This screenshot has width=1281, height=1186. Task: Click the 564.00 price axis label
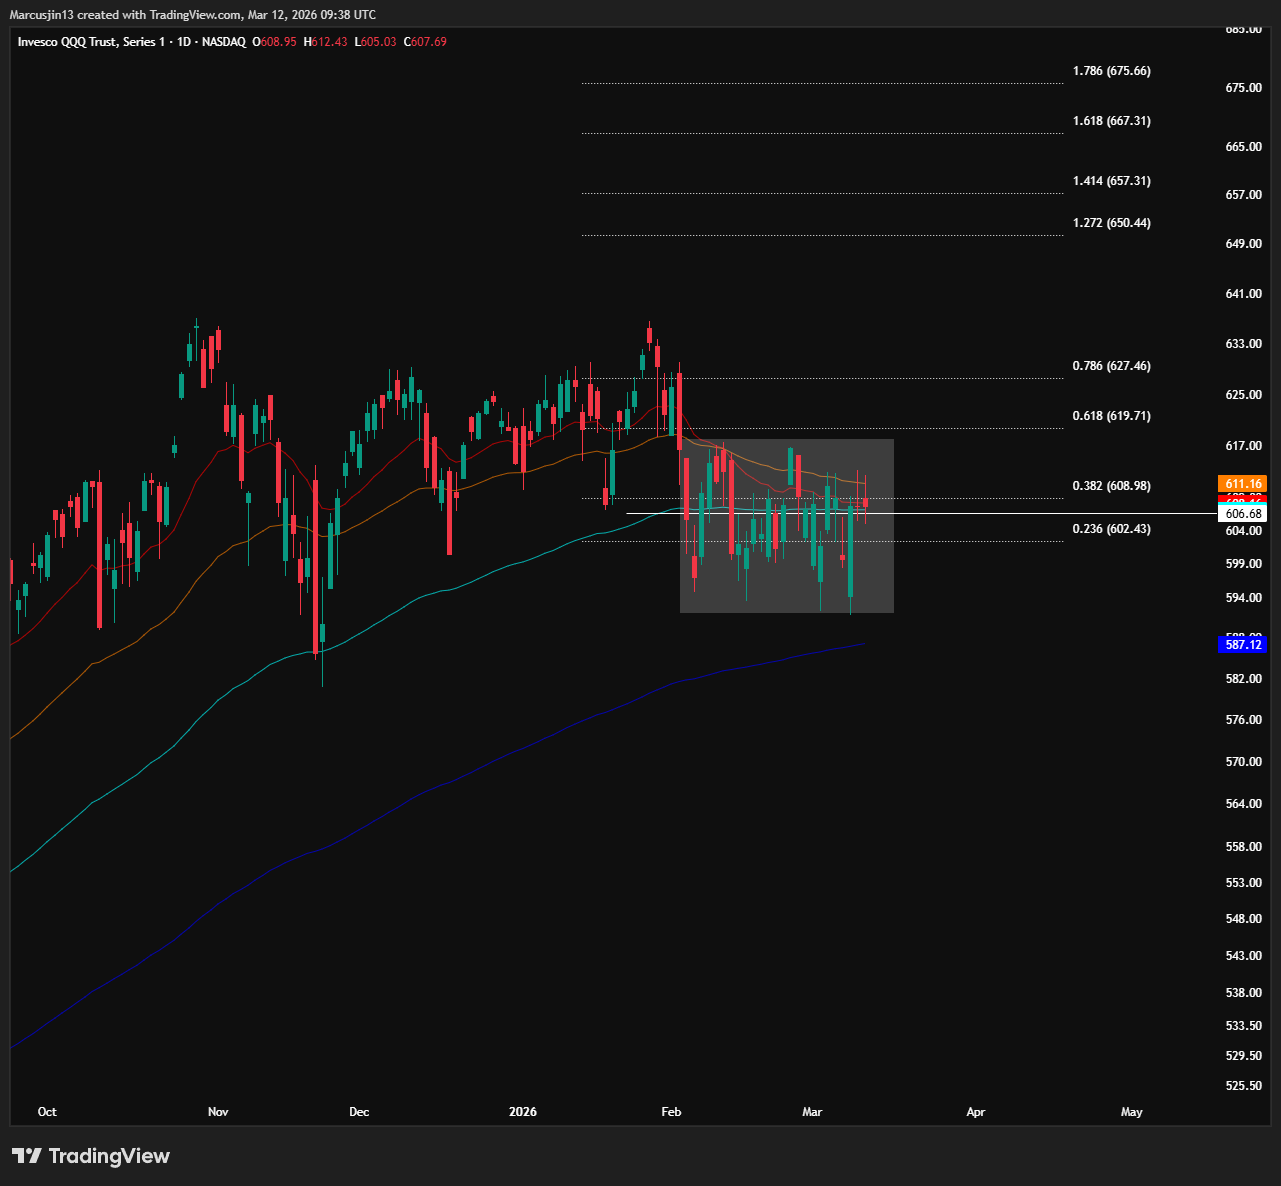(x=1244, y=804)
